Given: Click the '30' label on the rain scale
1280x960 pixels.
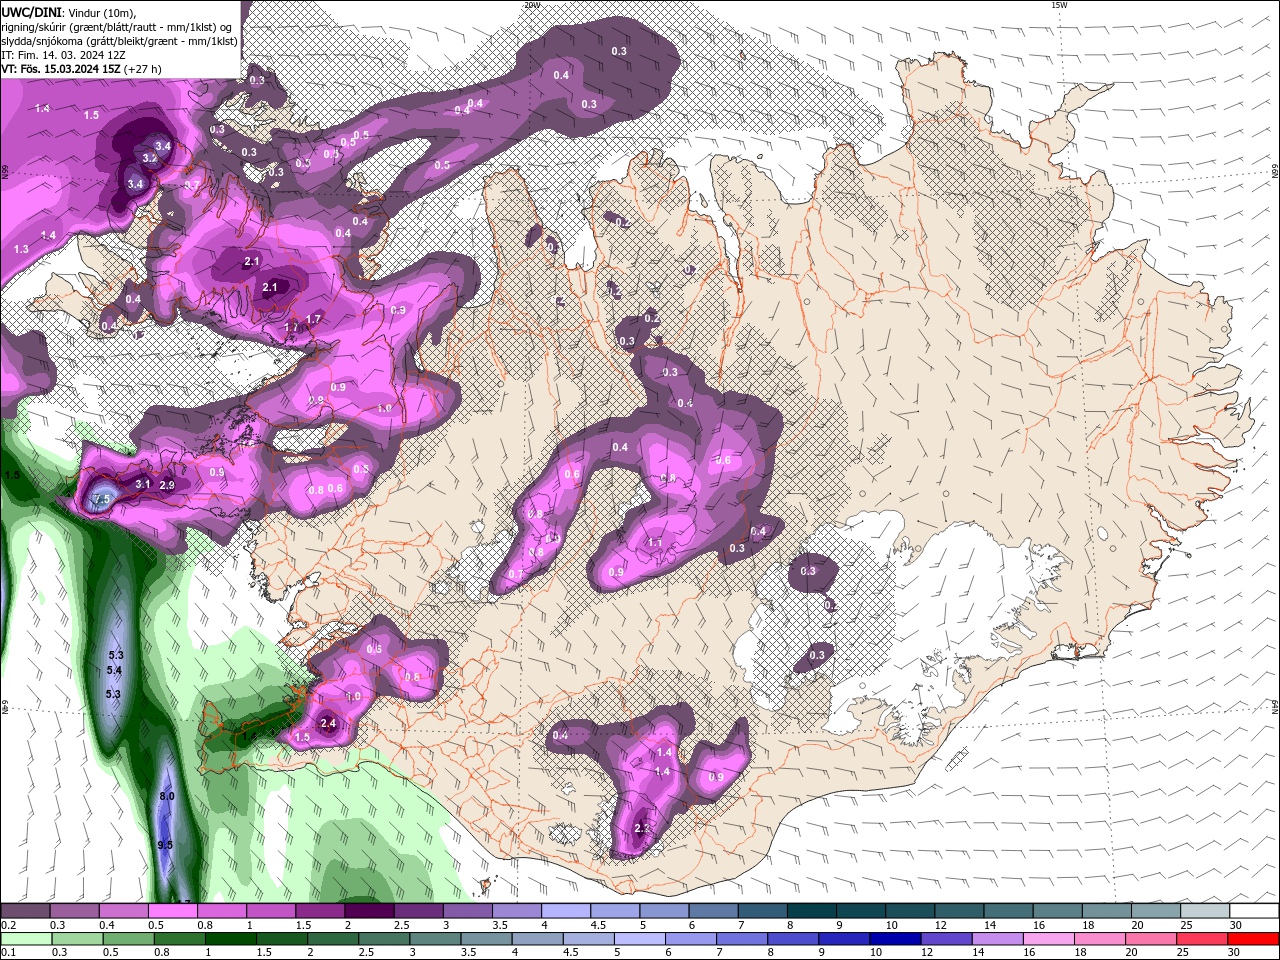Looking at the screenshot, I should [1236, 952].
